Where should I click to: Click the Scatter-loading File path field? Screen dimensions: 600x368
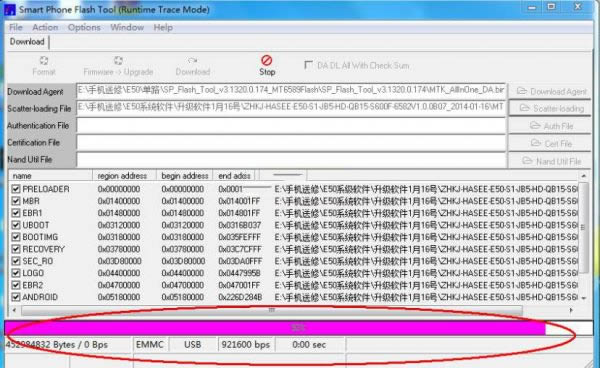click(x=291, y=108)
